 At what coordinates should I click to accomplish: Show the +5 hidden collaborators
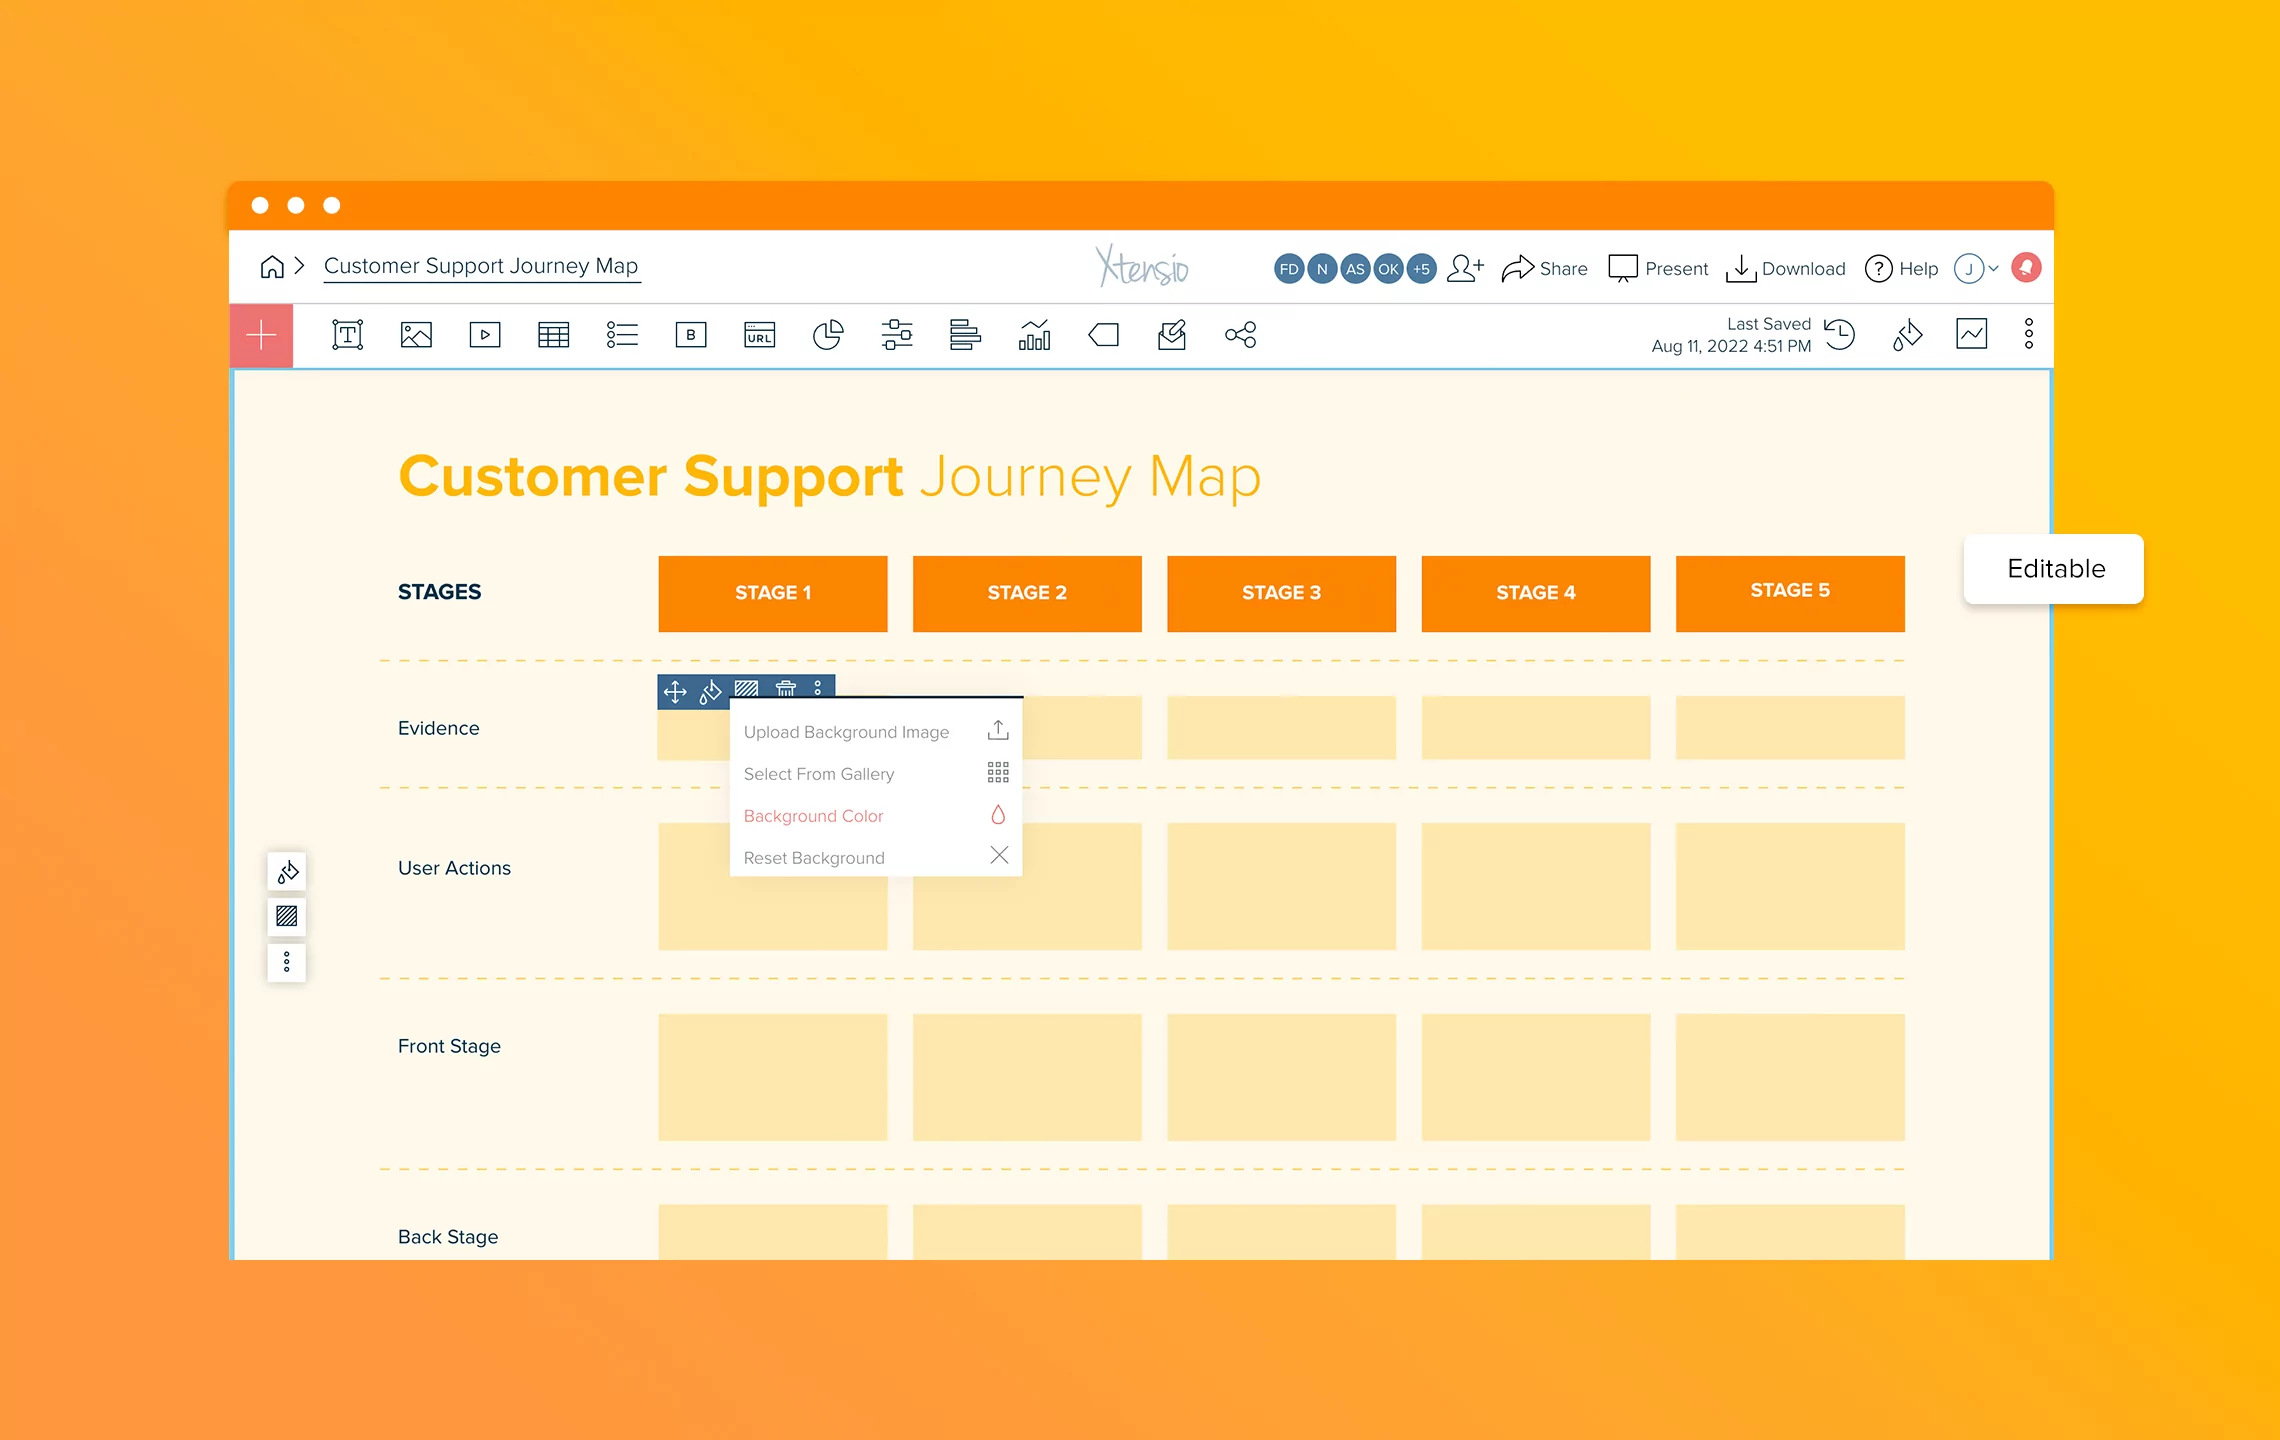pos(1421,268)
